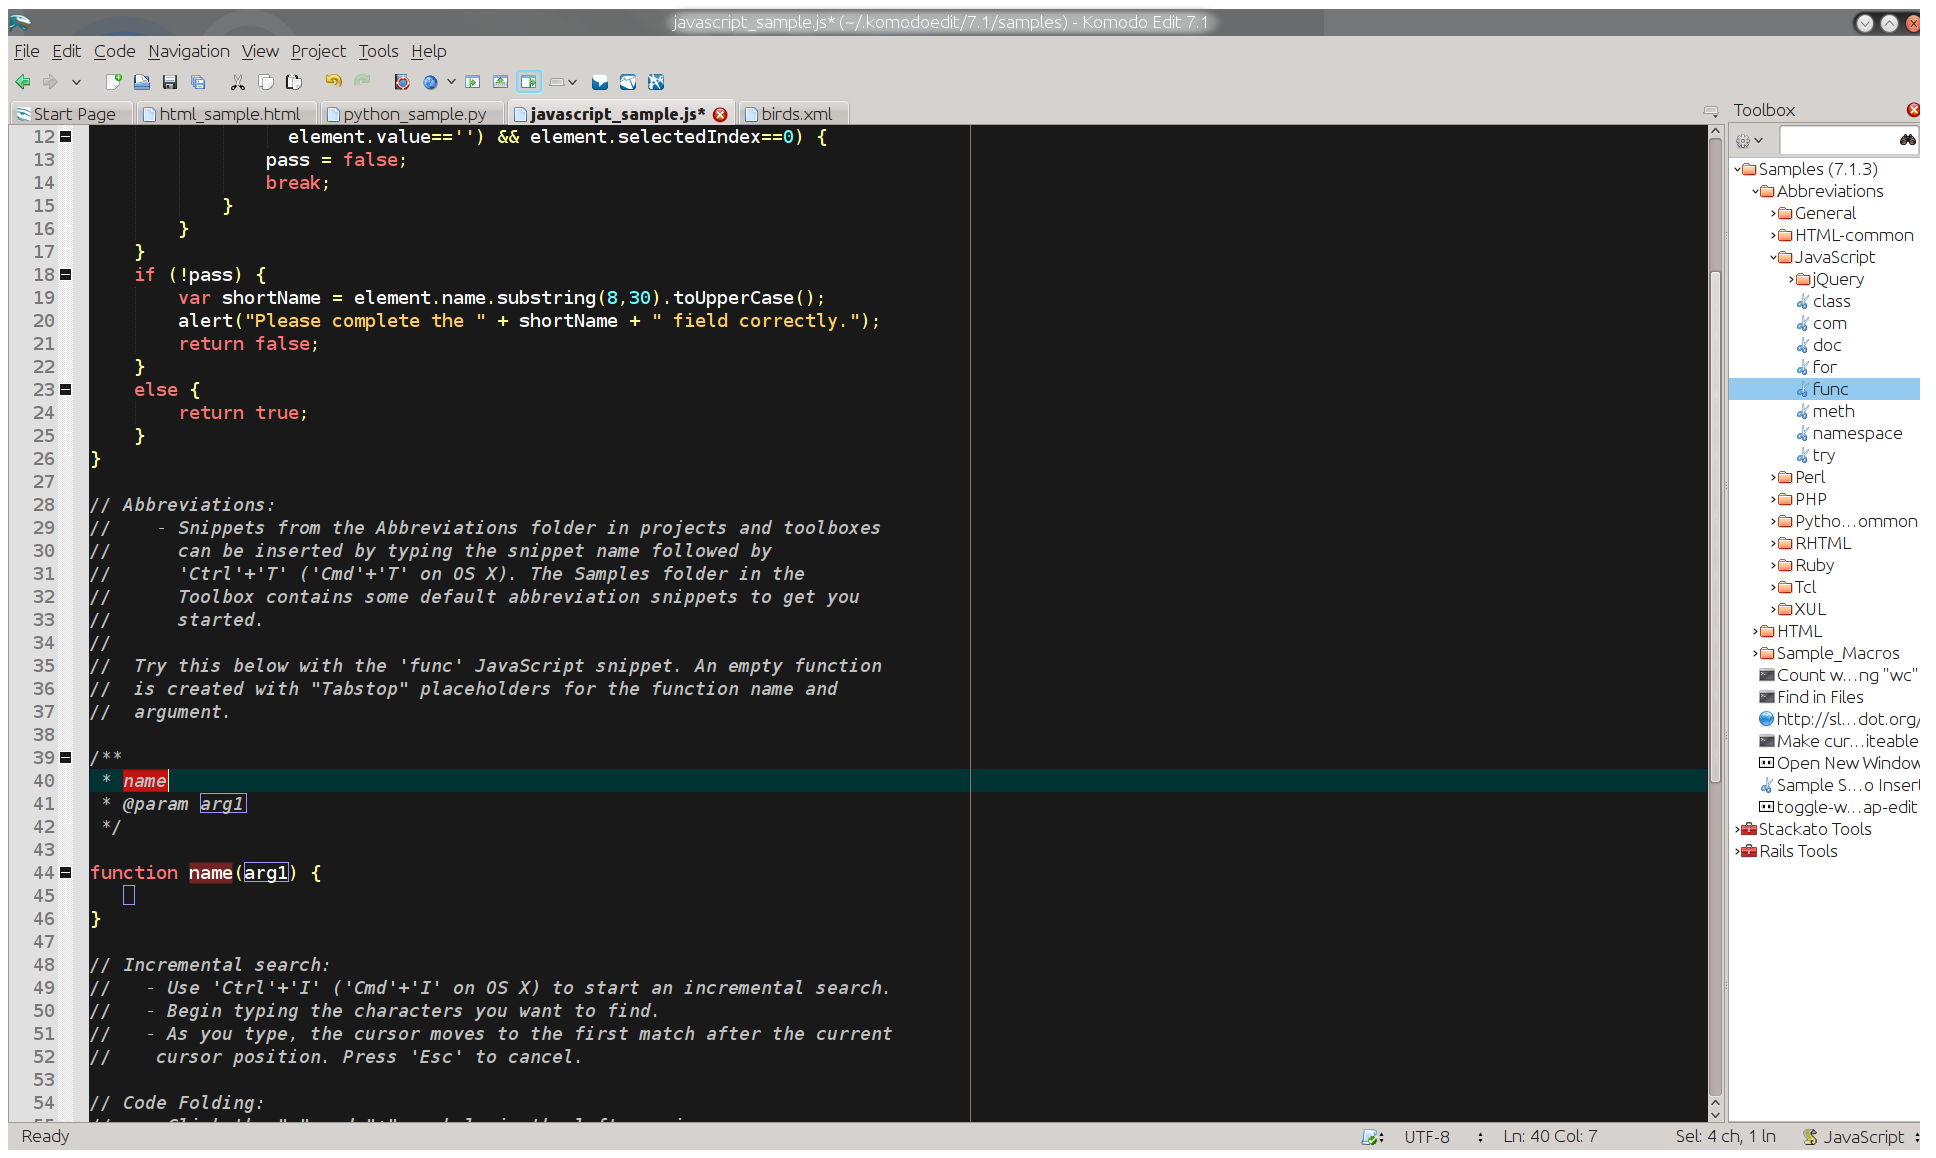Select the 'class' snippet

point(1831,301)
